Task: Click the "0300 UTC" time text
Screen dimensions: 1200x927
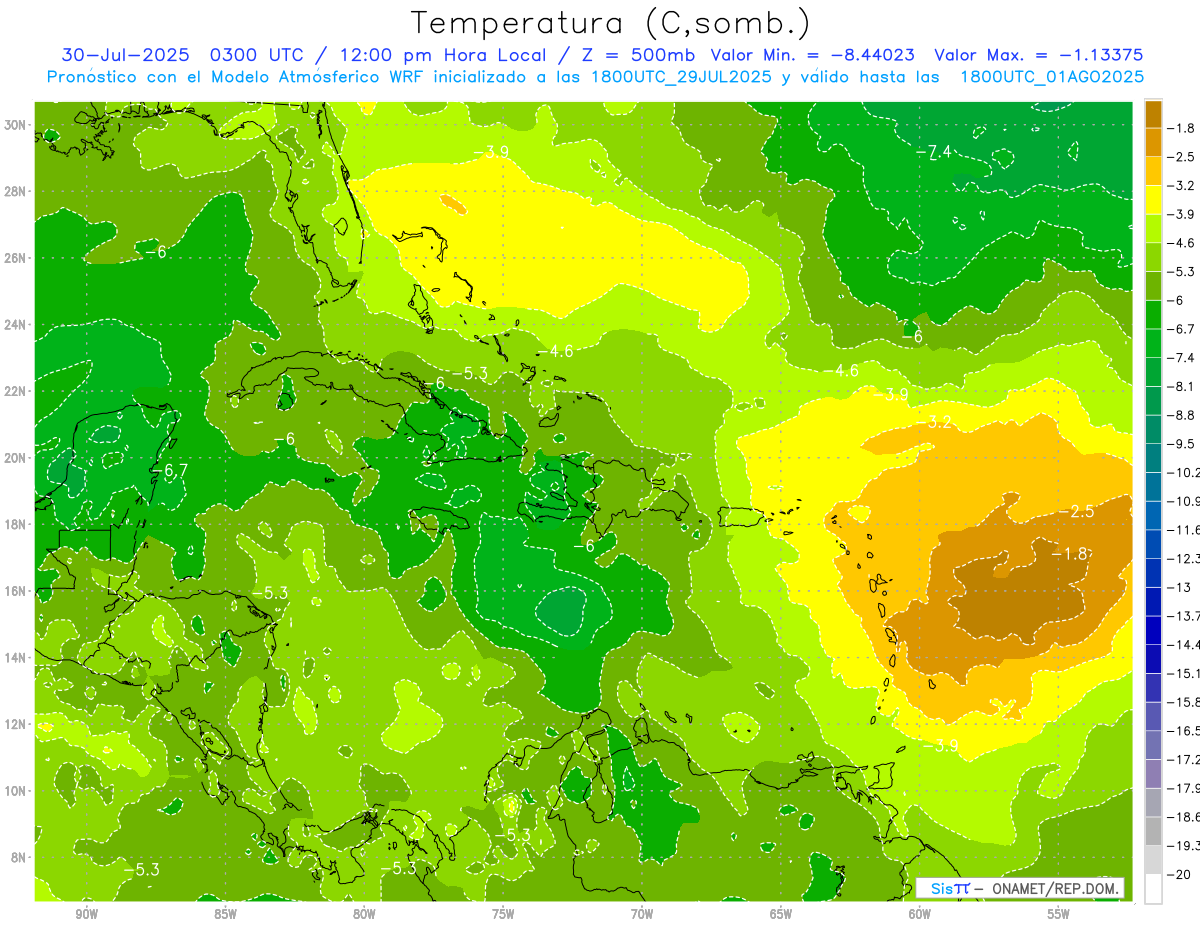Action: click(258, 55)
